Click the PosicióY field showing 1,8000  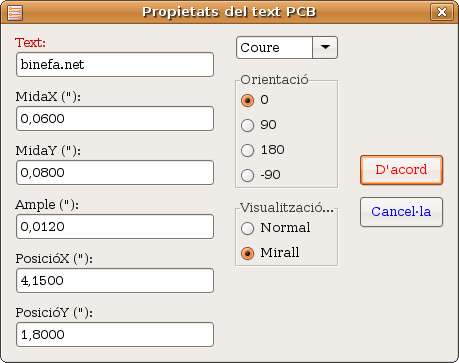(x=115, y=334)
